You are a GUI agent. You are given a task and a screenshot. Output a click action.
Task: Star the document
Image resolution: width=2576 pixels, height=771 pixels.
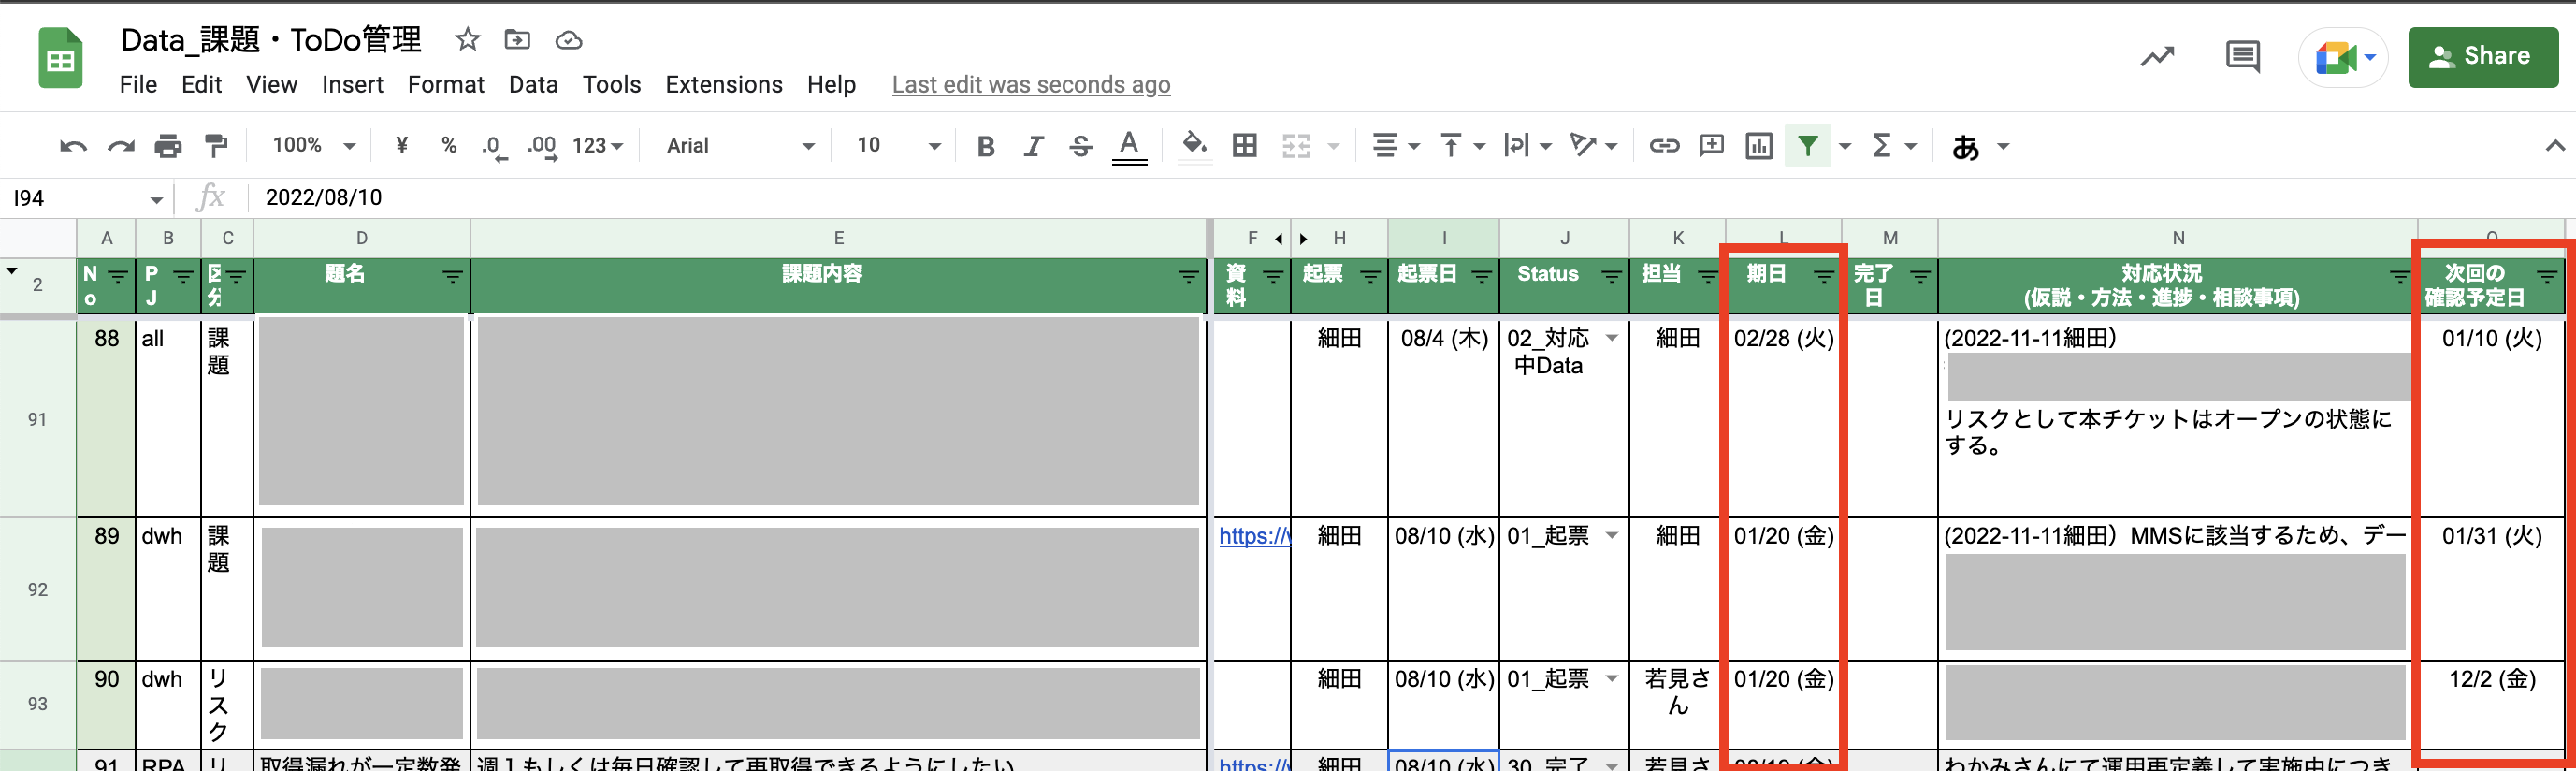[x=467, y=40]
